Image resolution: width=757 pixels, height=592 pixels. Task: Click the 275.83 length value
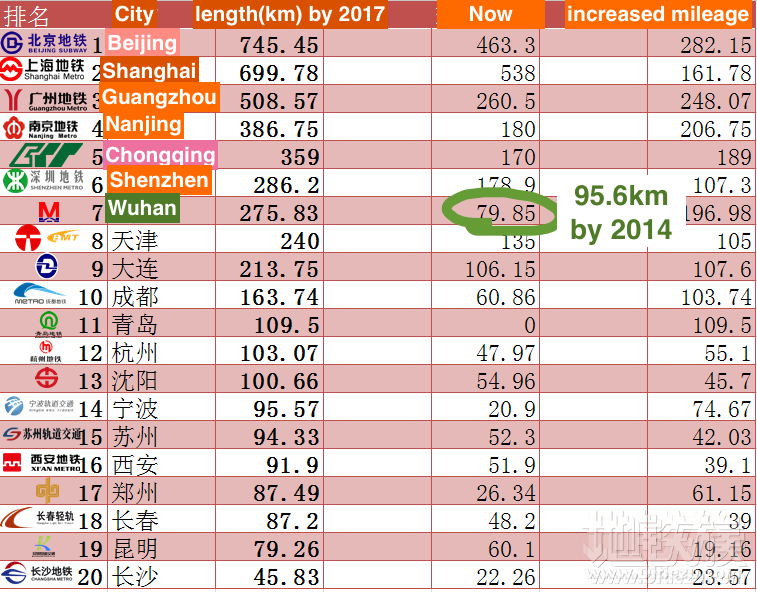click(x=279, y=213)
